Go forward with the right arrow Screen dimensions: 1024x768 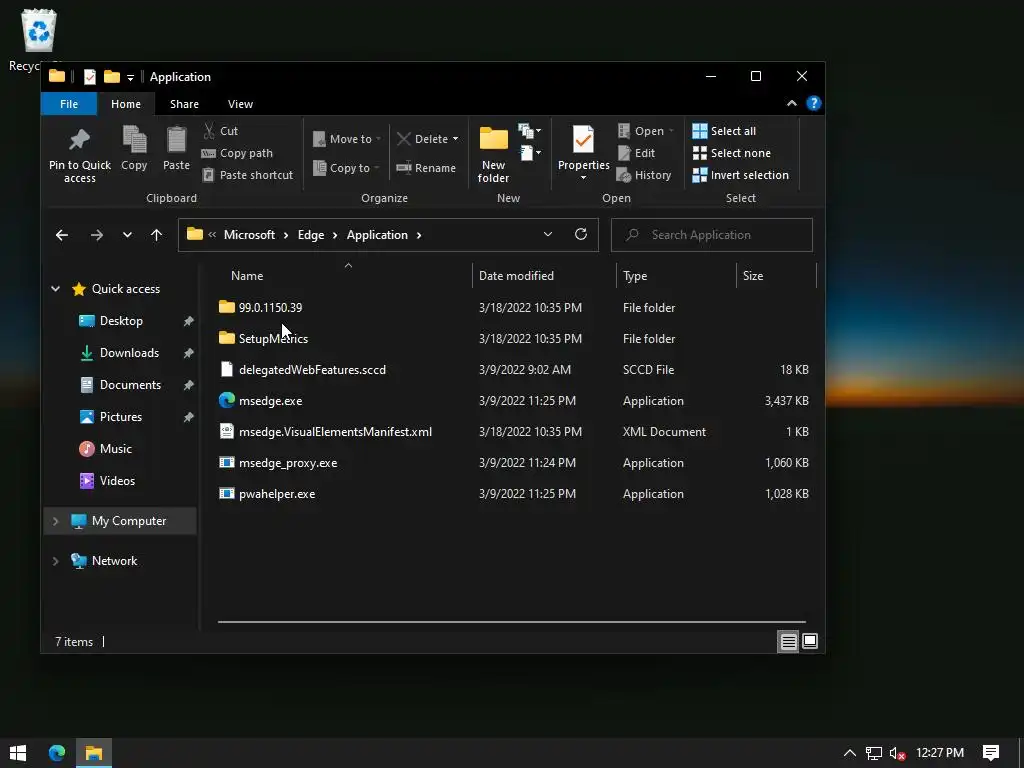(x=97, y=235)
